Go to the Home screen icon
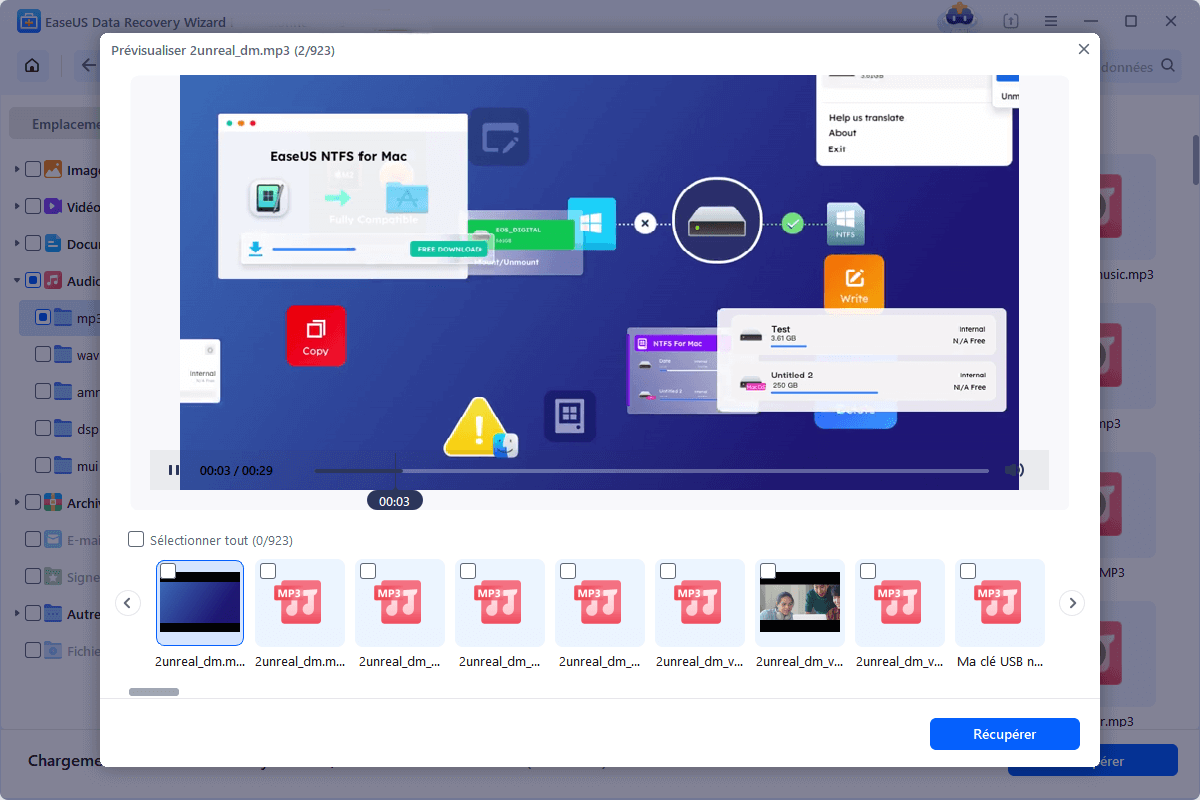 pyautogui.click(x=32, y=66)
